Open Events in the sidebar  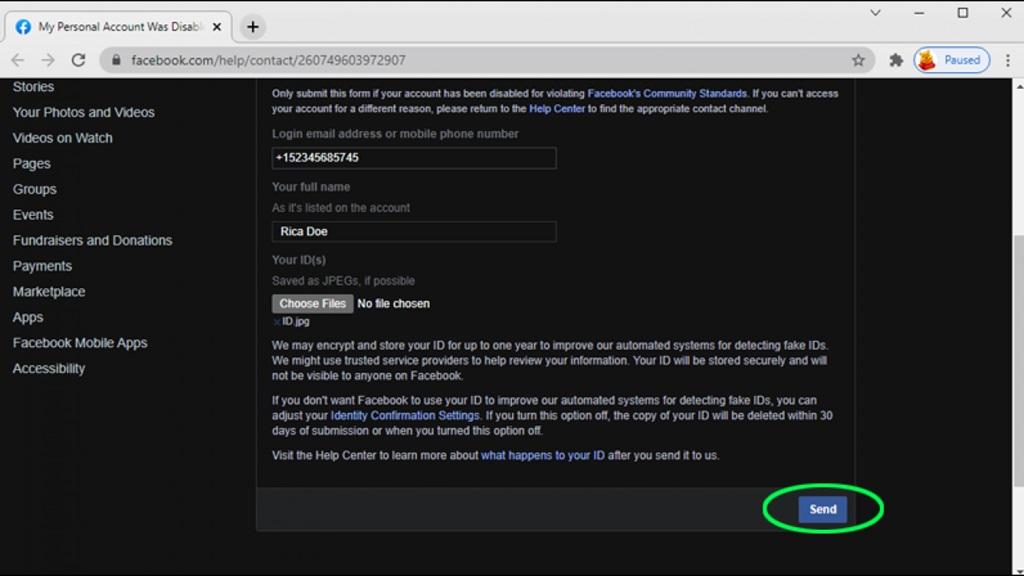[33, 215]
